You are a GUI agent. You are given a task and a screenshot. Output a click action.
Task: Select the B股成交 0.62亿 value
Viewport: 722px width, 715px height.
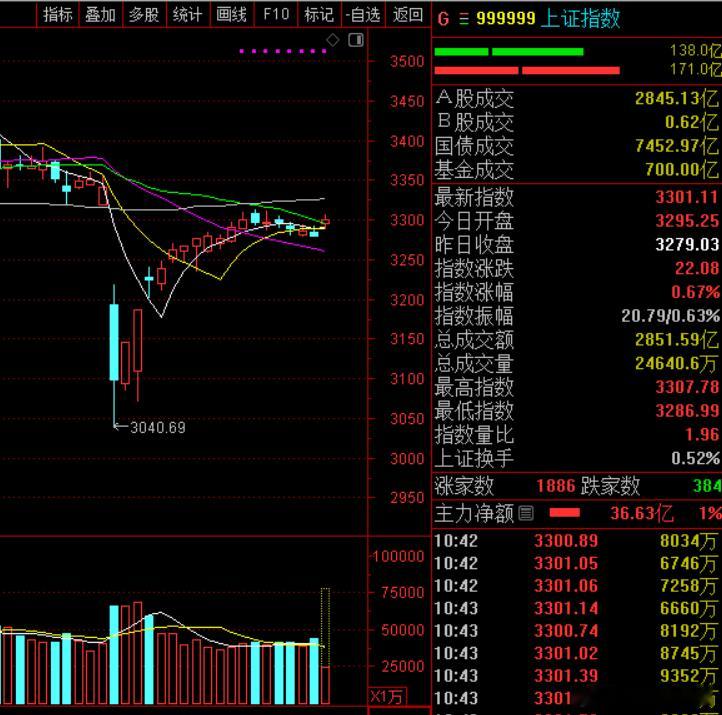(x=692, y=122)
